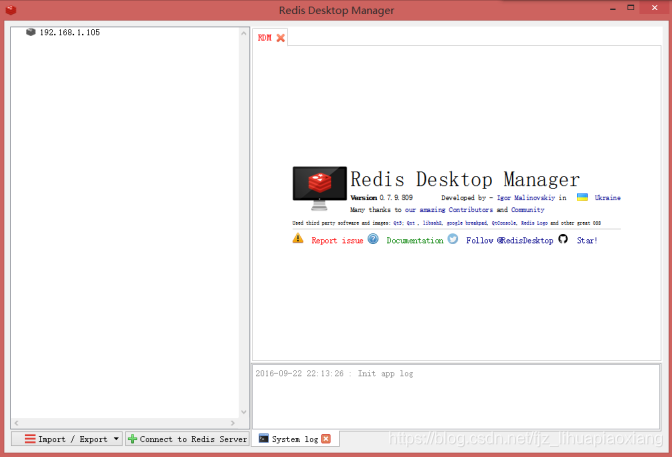Select the System log tab
This screenshot has width=672, height=457.
(294, 439)
